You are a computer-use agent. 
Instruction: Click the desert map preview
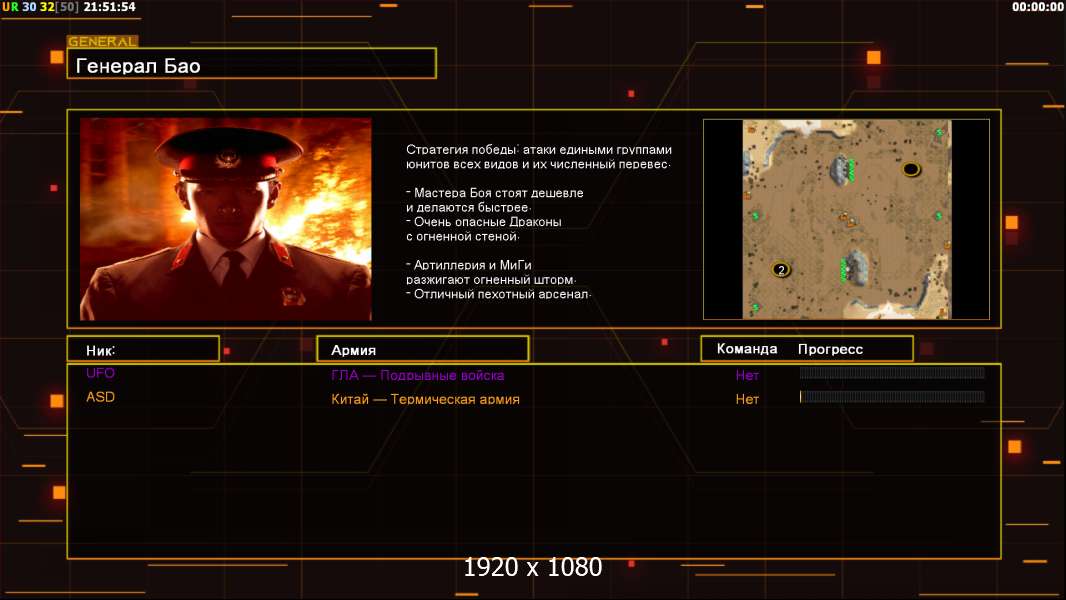[x=846, y=219]
